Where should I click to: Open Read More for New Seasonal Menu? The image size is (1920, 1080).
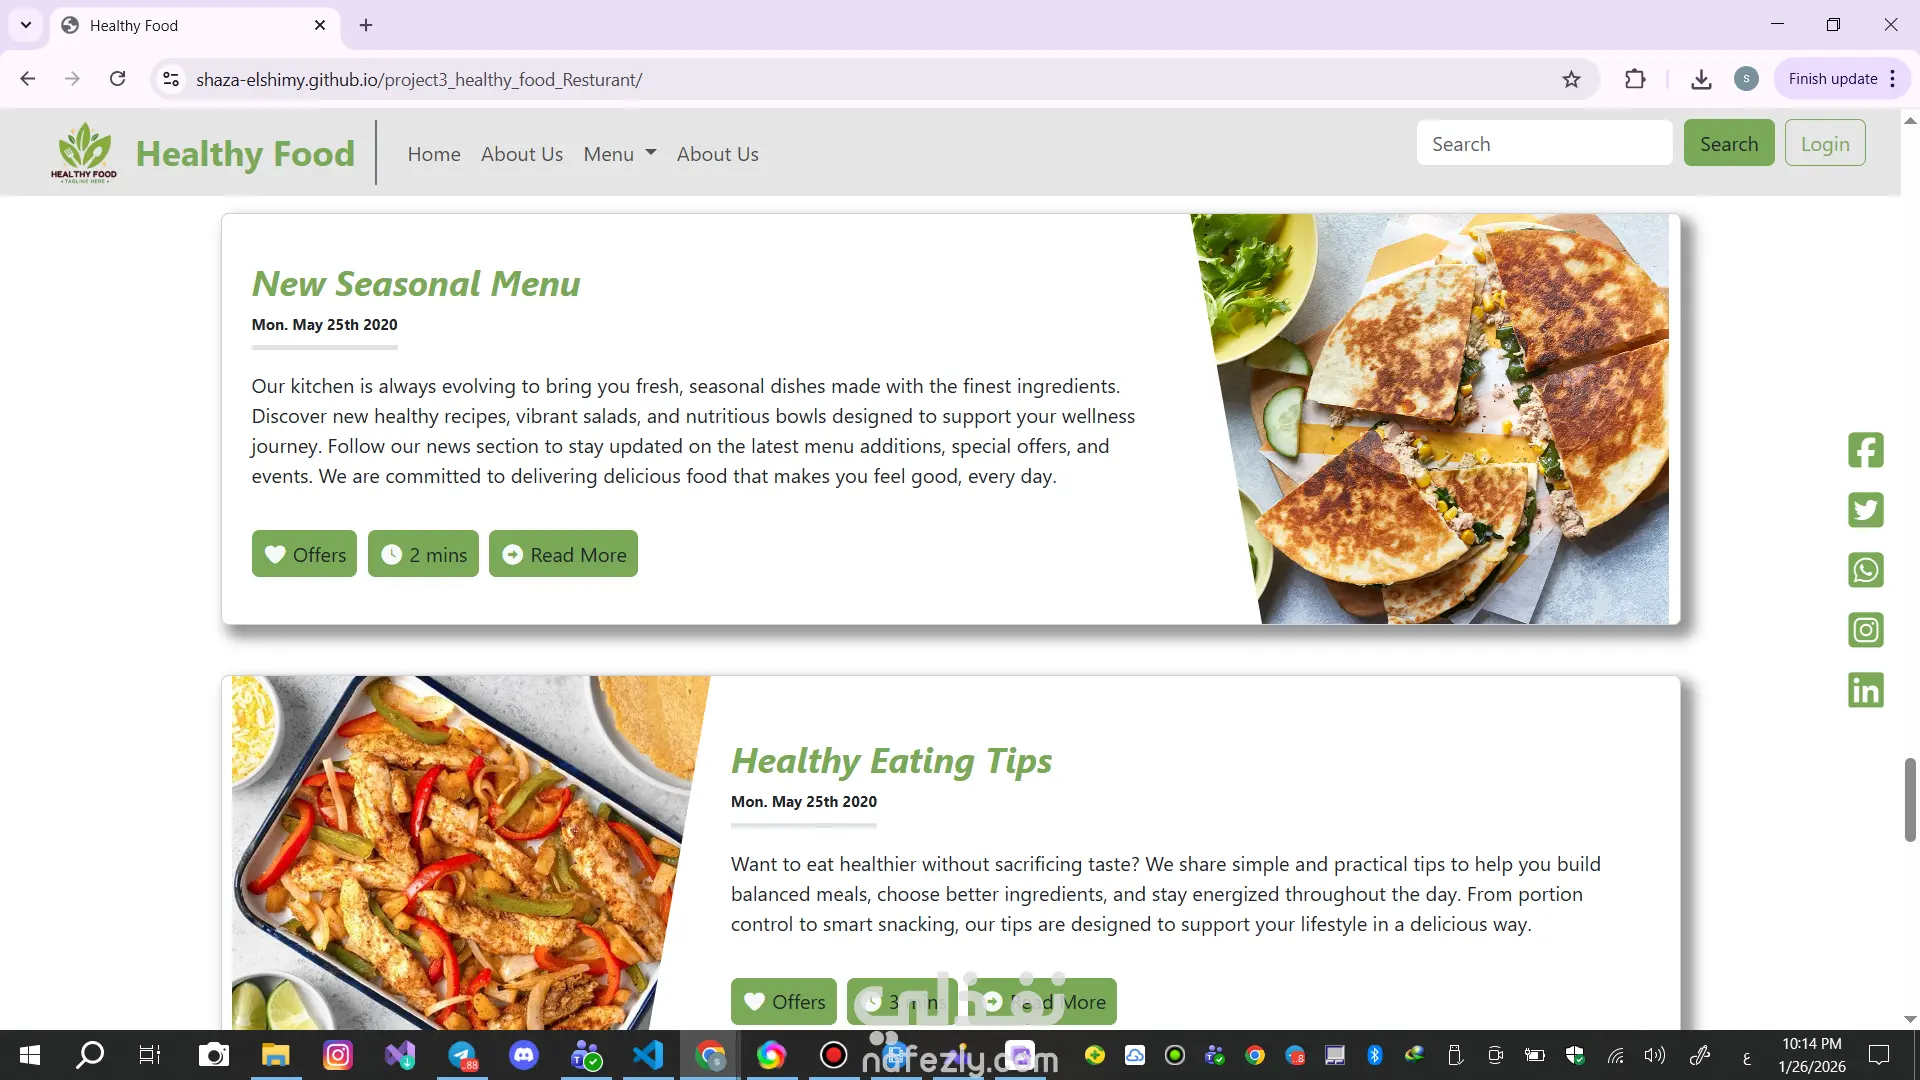(563, 554)
